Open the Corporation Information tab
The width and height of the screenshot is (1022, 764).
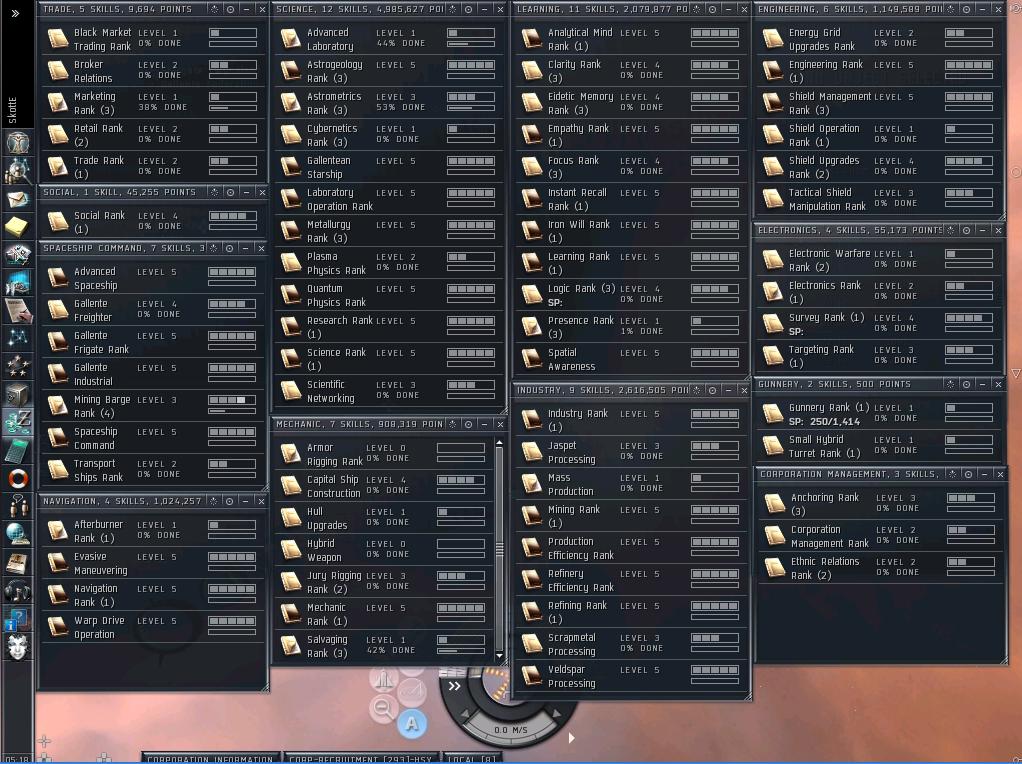210,758
